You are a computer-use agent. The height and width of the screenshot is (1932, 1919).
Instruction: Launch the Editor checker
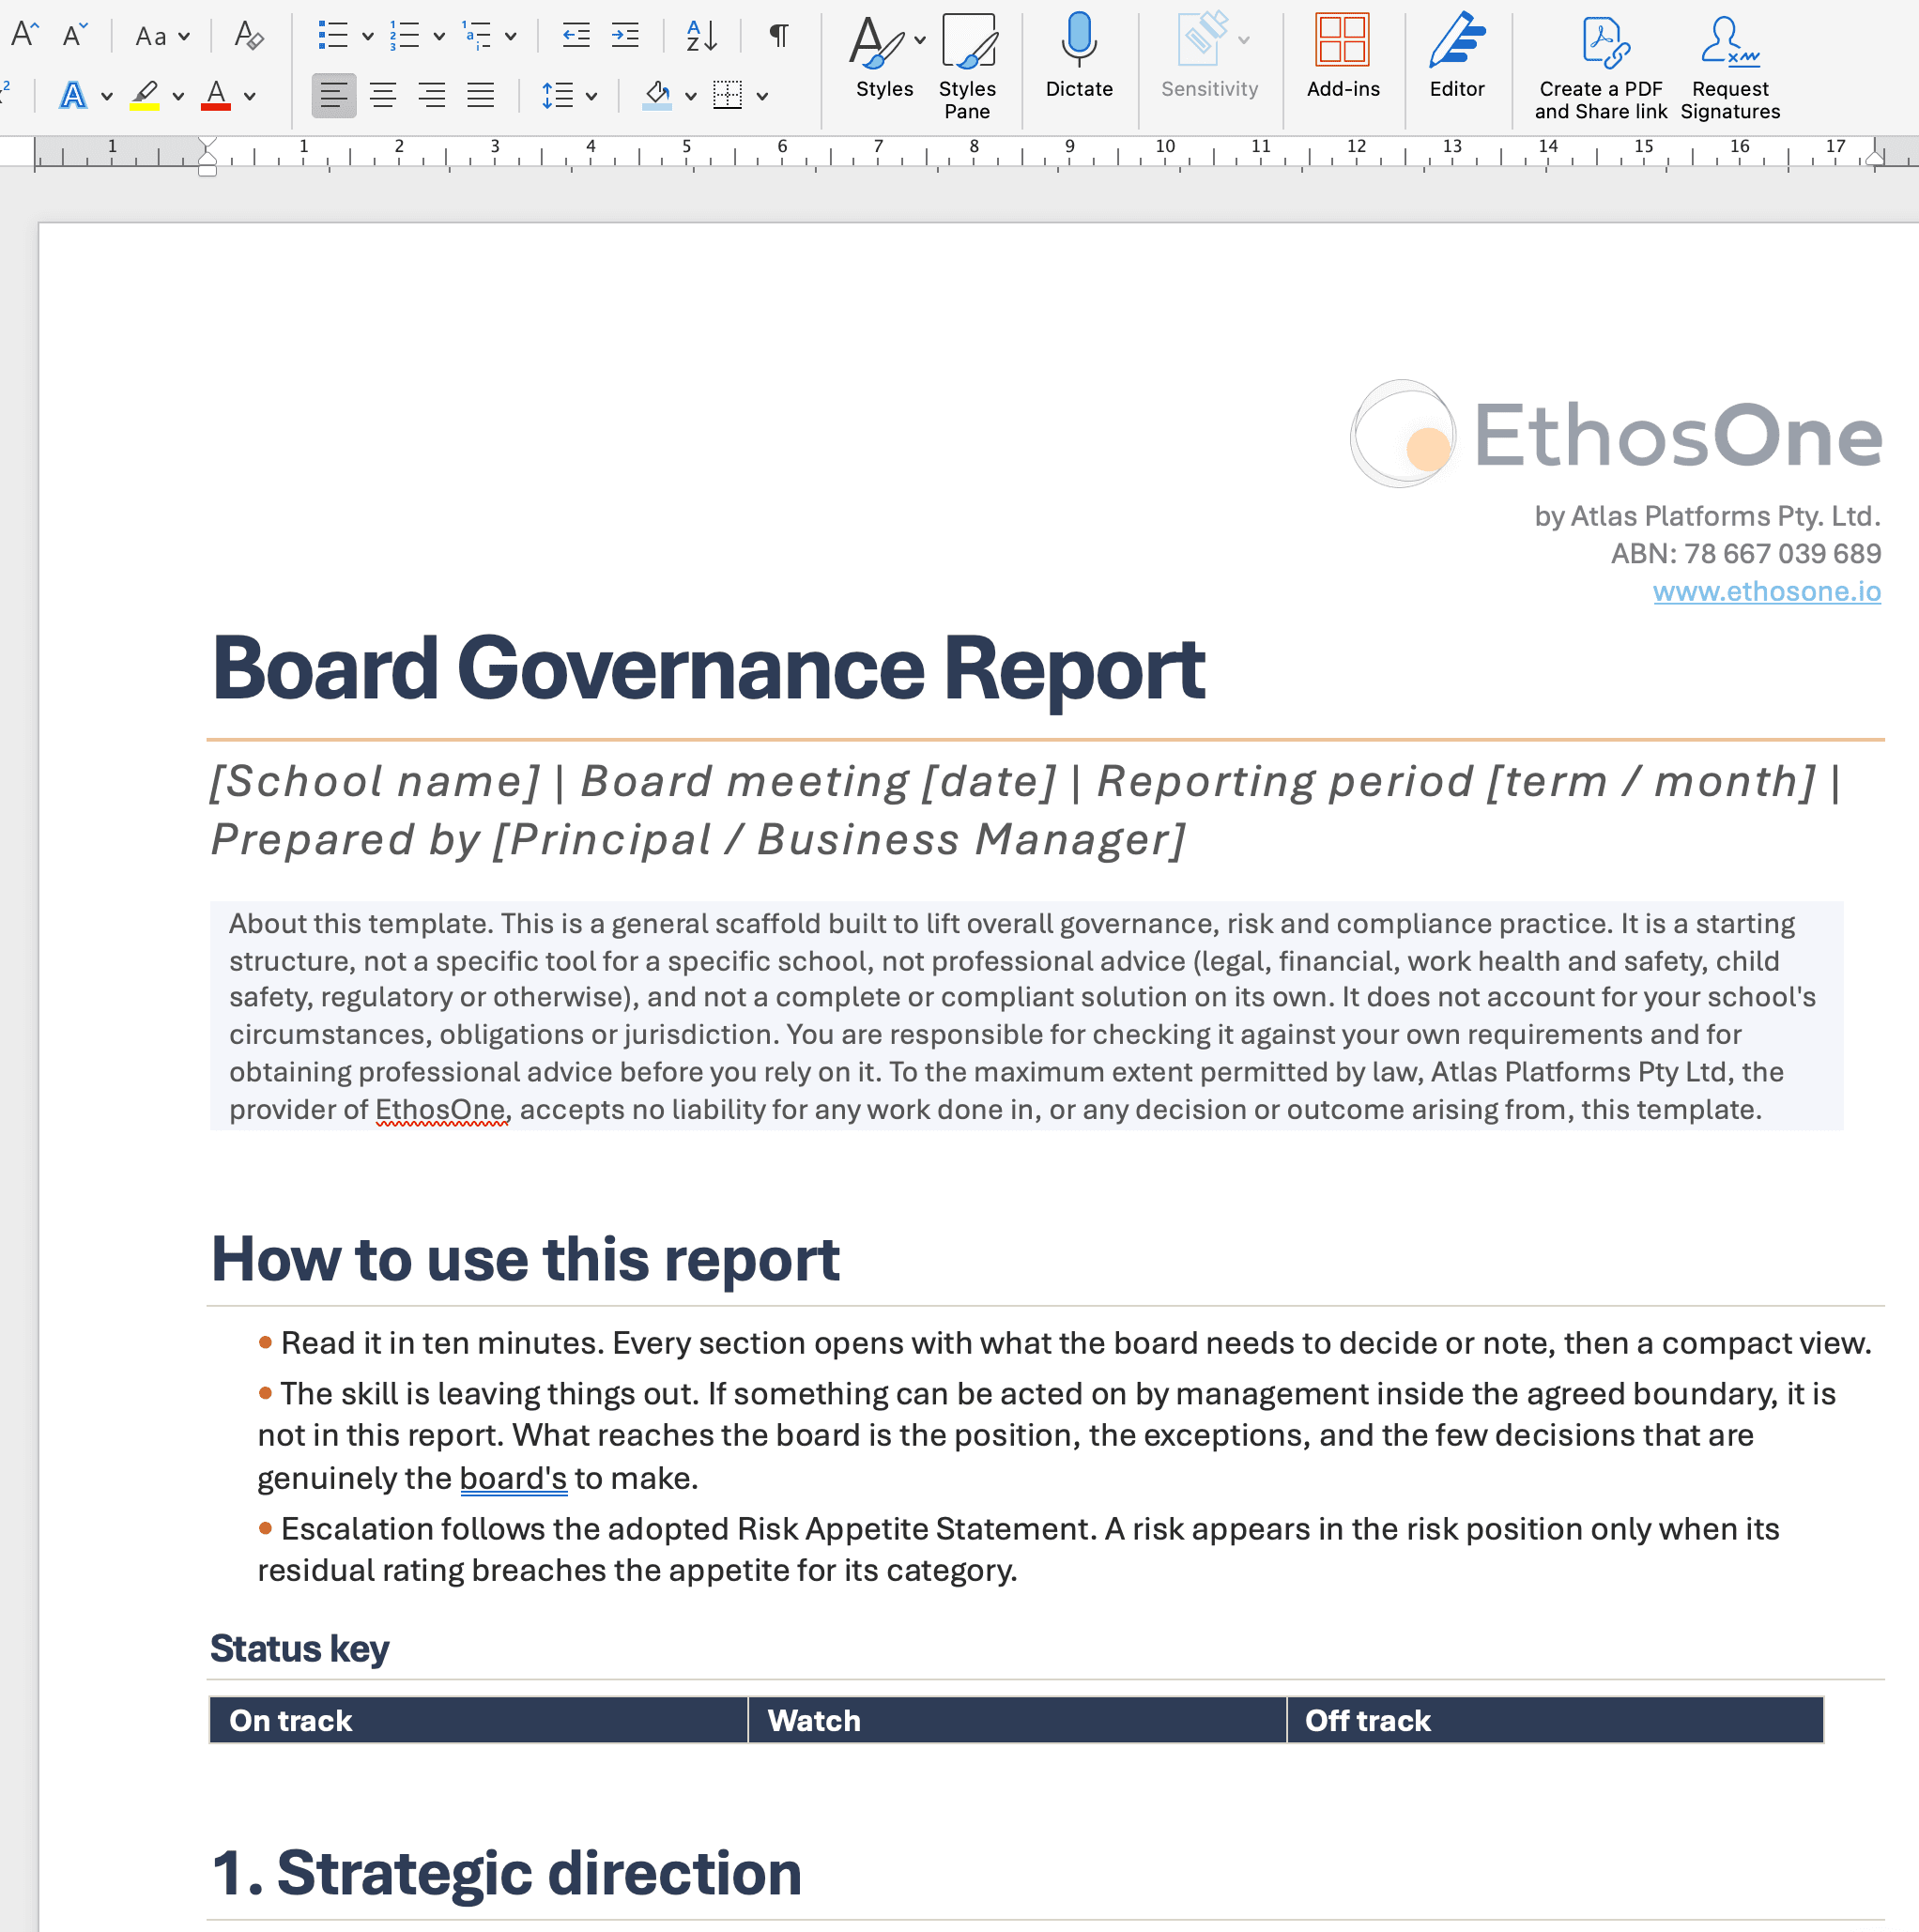pos(1457,56)
